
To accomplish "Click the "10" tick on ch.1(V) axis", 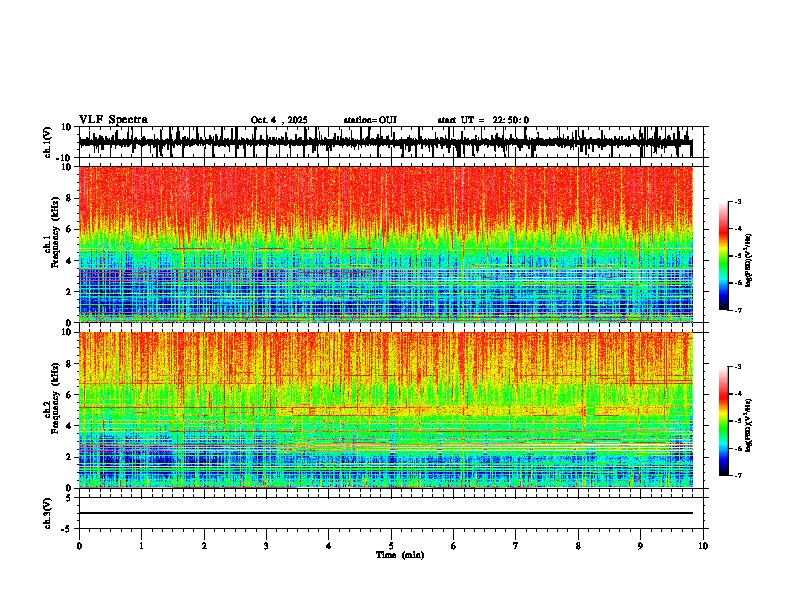I will coord(67,127).
